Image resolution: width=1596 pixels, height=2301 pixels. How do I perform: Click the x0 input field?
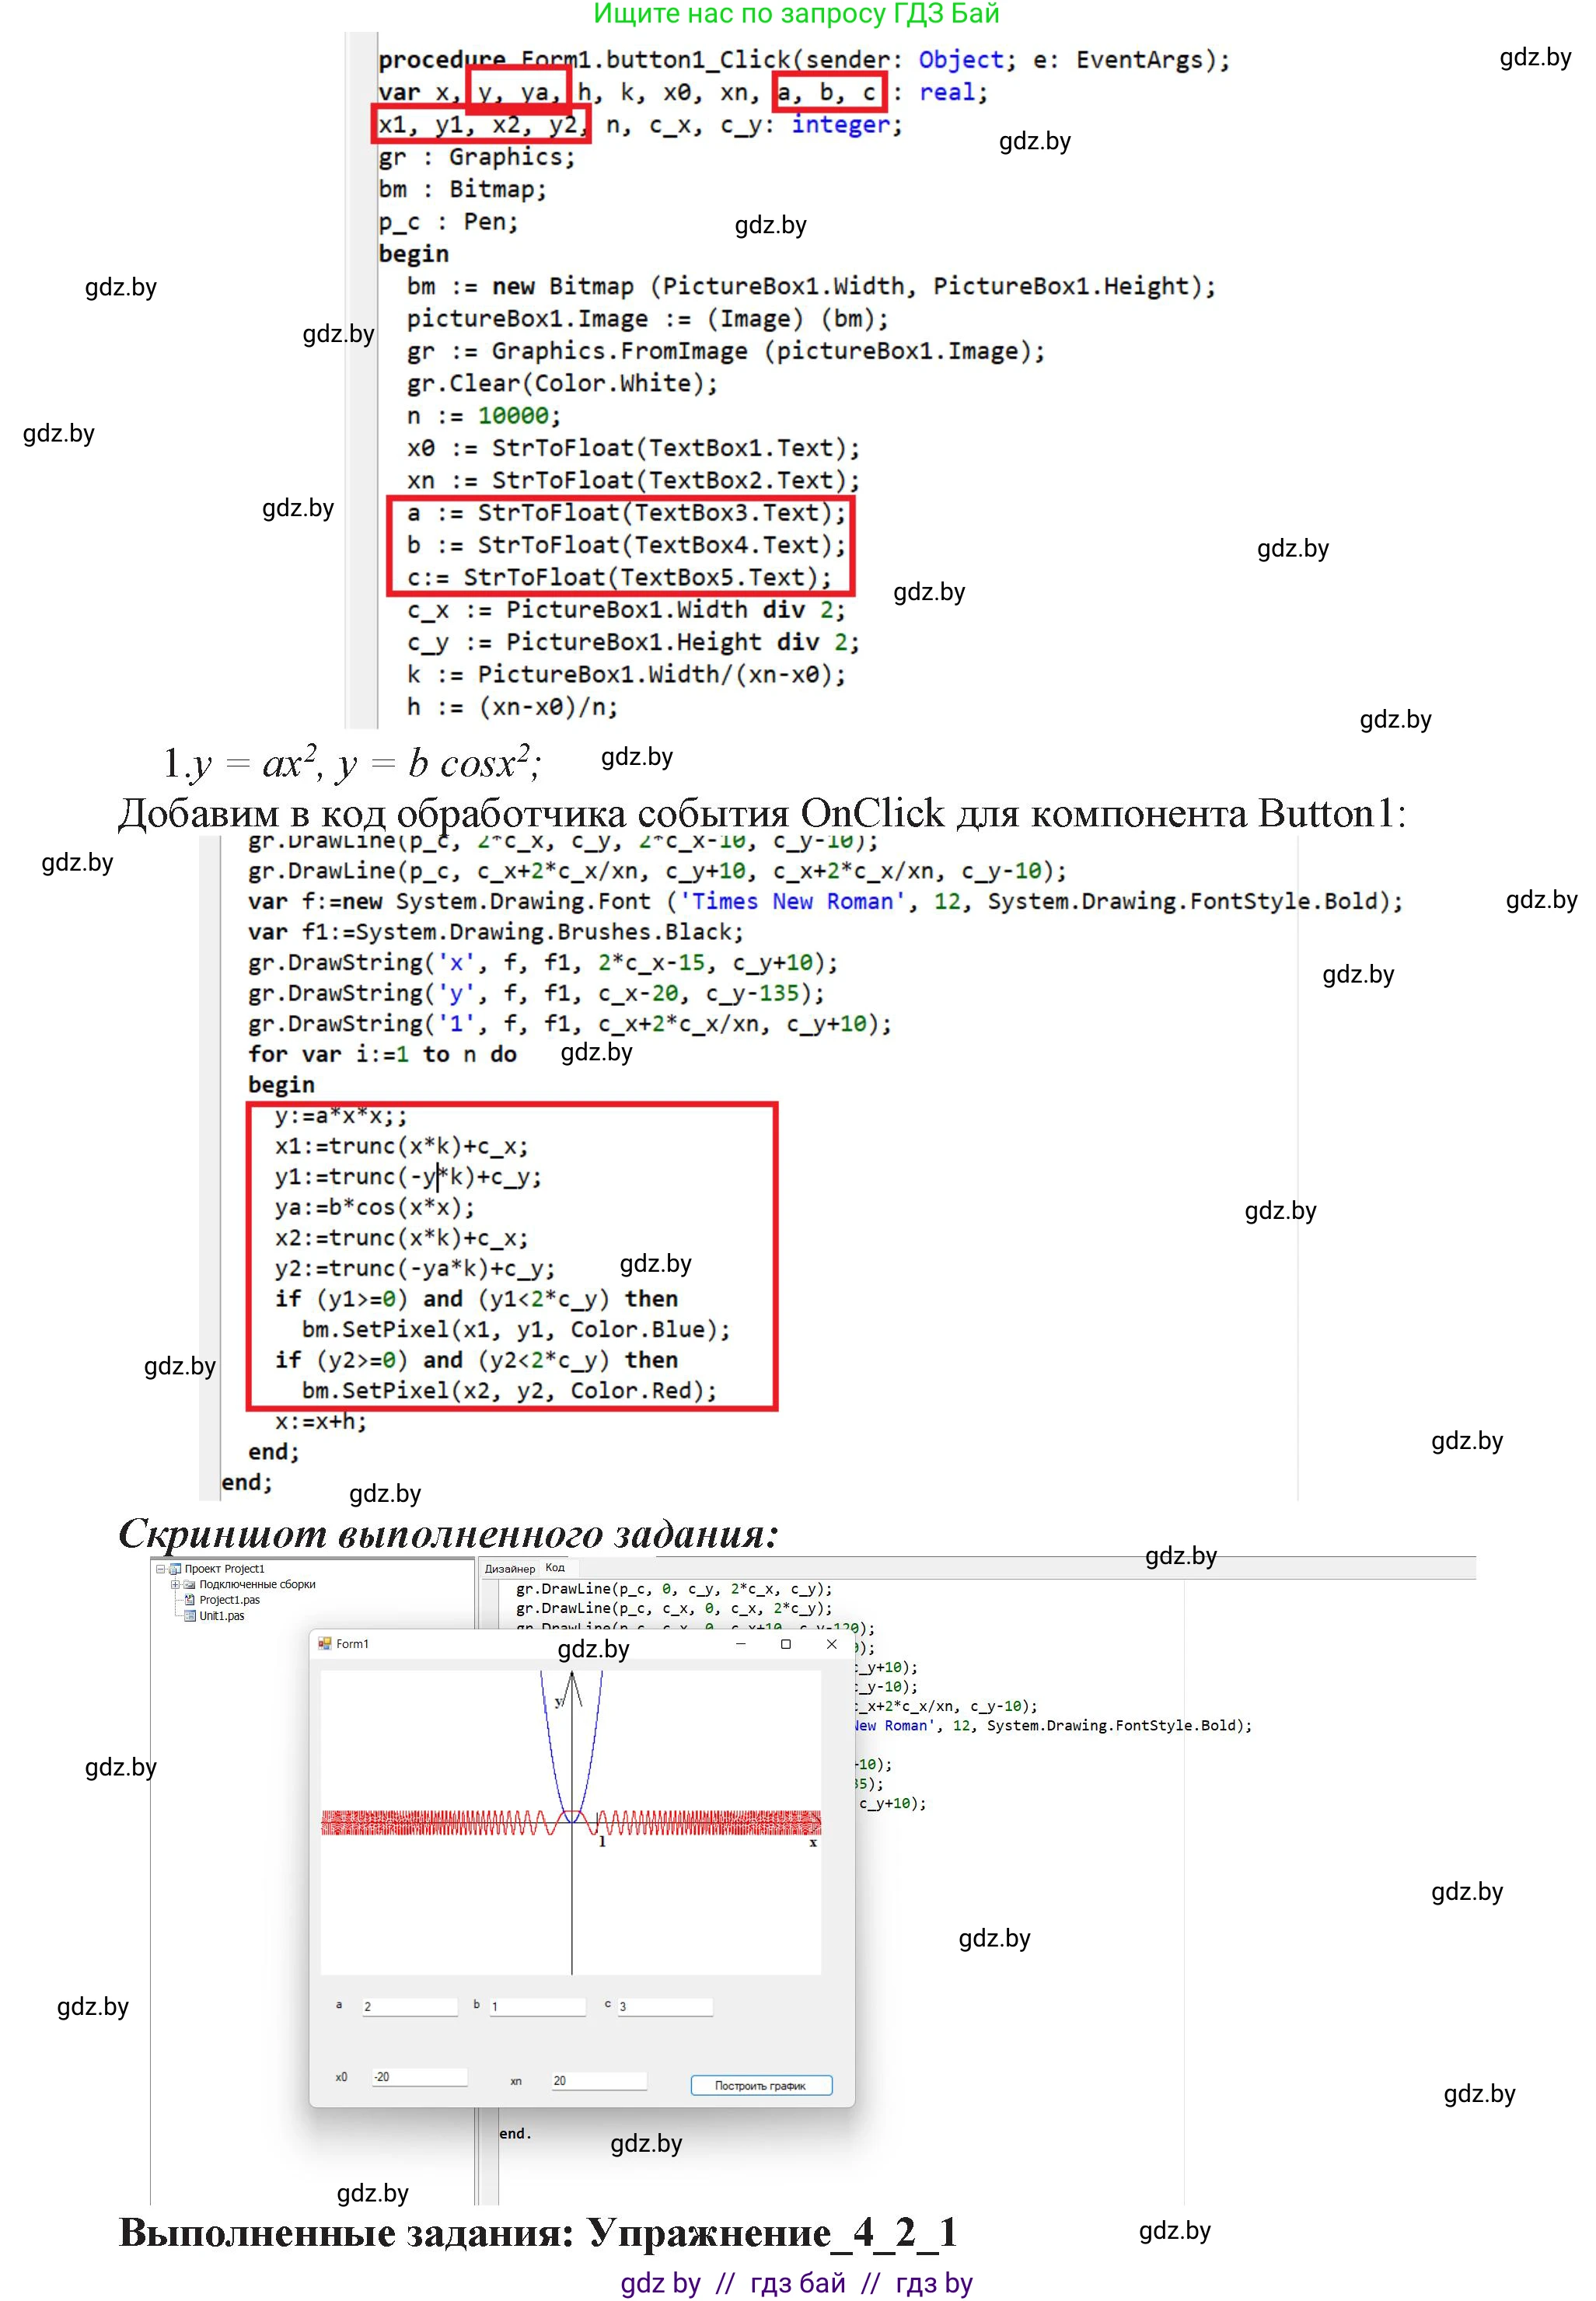click(x=419, y=2077)
